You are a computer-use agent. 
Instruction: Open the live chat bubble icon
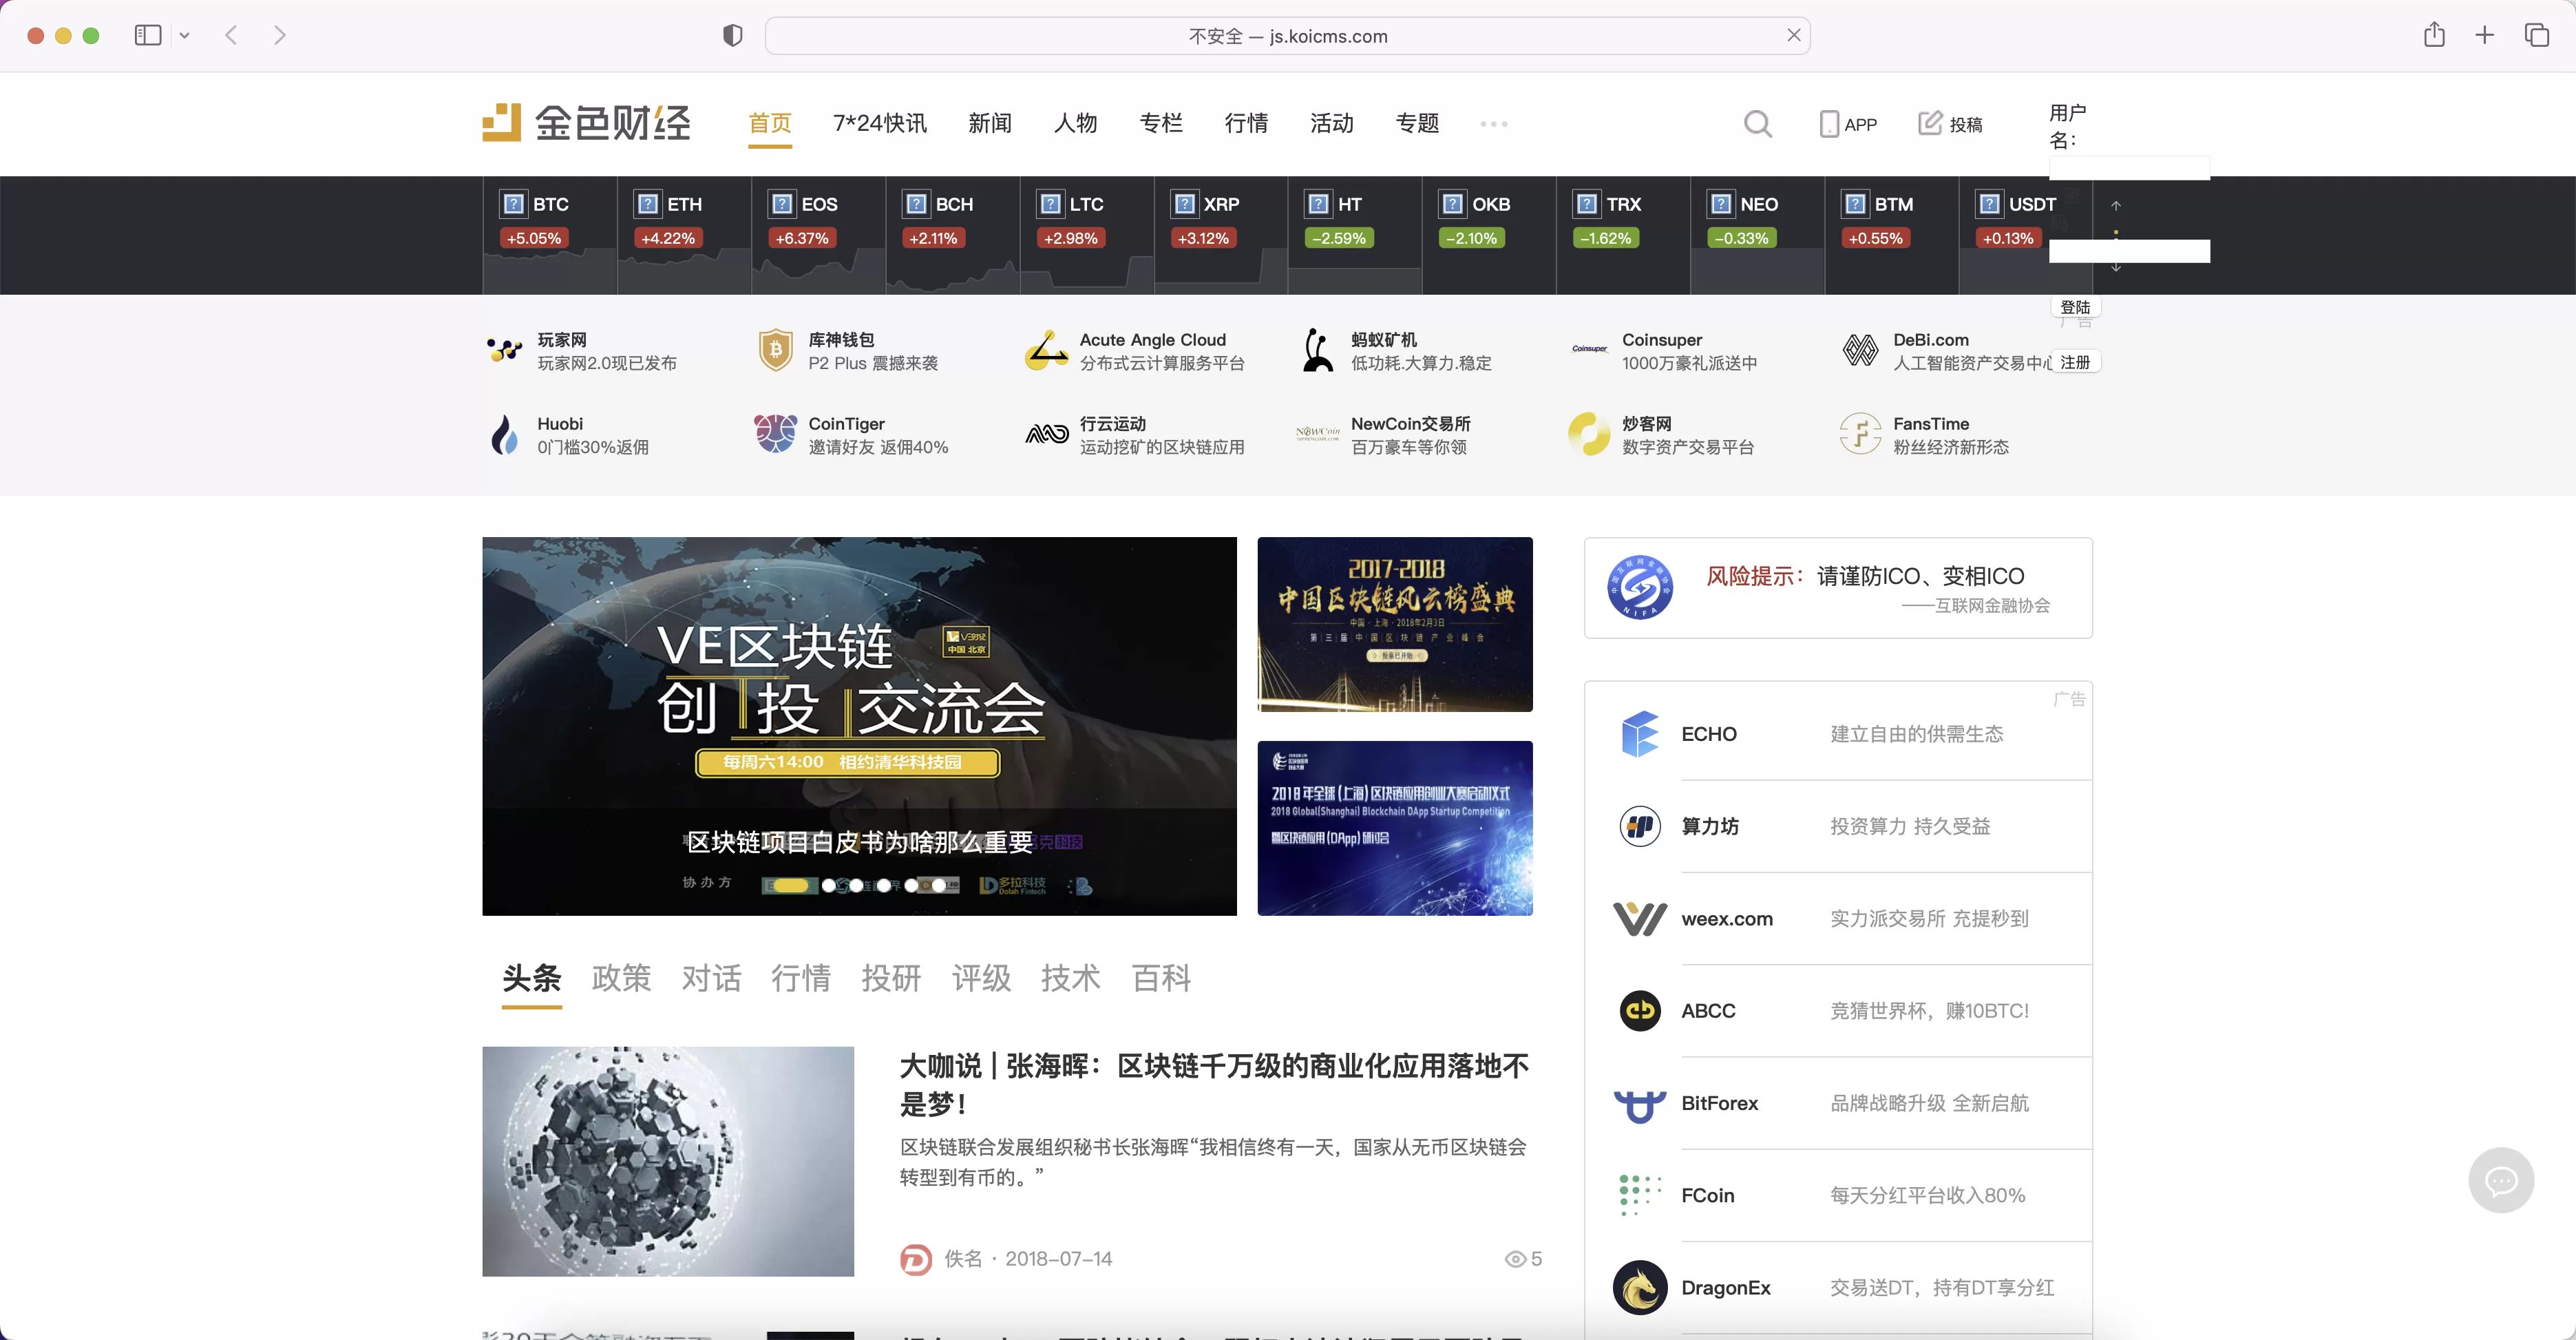[2501, 1180]
